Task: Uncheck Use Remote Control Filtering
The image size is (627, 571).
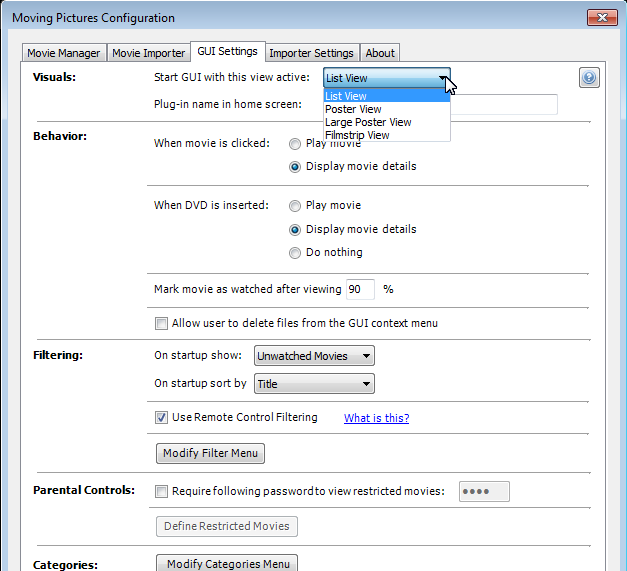Action: [161, 418]
